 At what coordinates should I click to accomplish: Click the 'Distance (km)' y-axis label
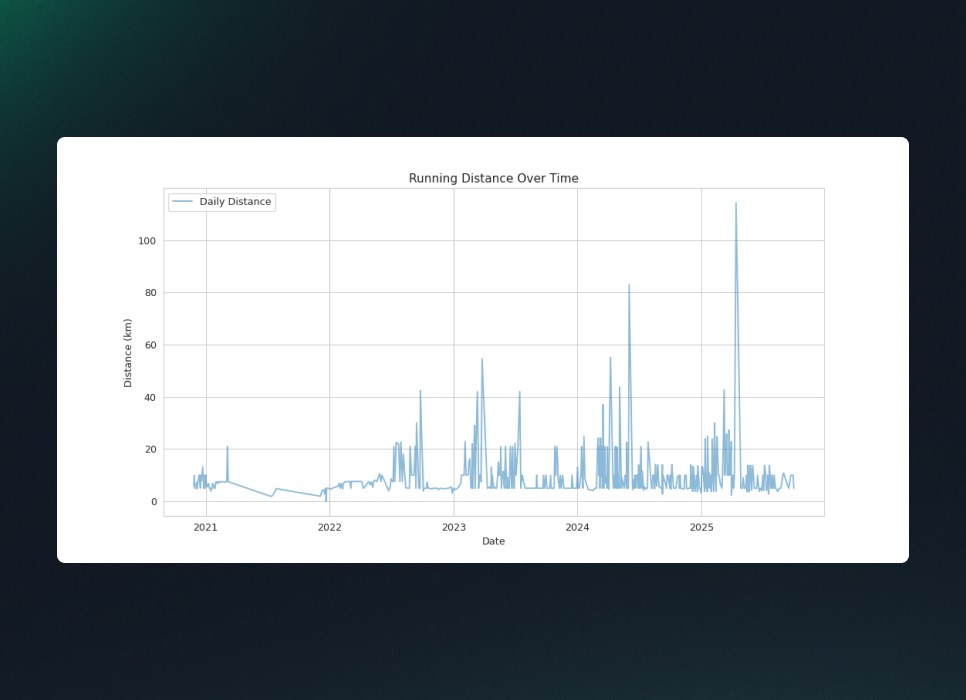(128, 353)
